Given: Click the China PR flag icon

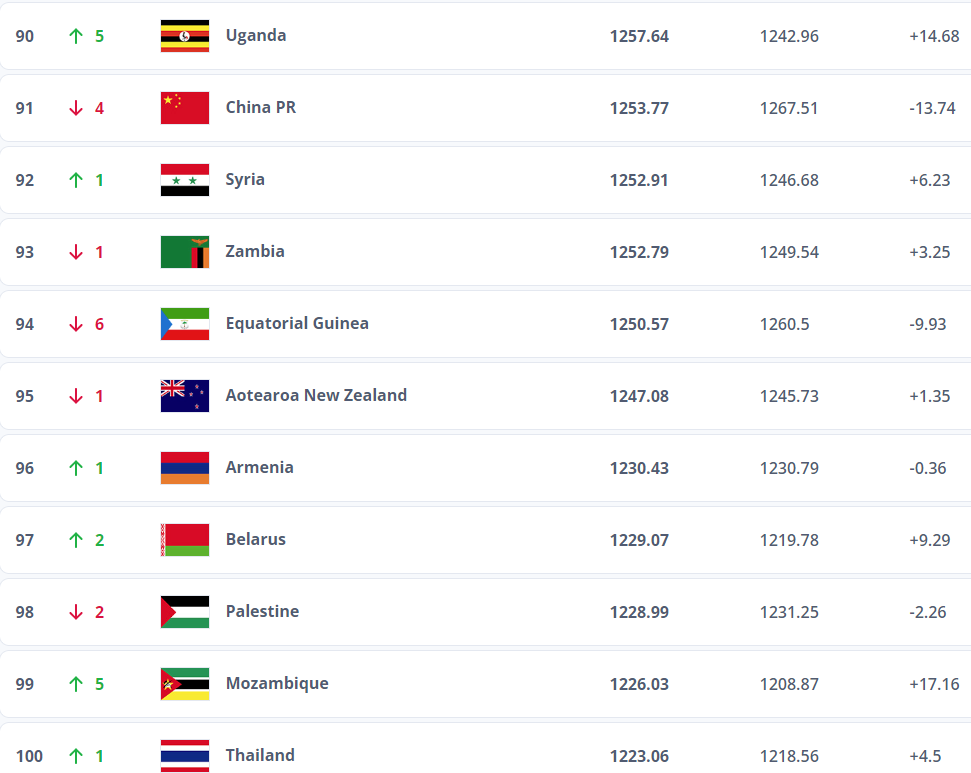Looking at the screenshot, I should 185,108.
